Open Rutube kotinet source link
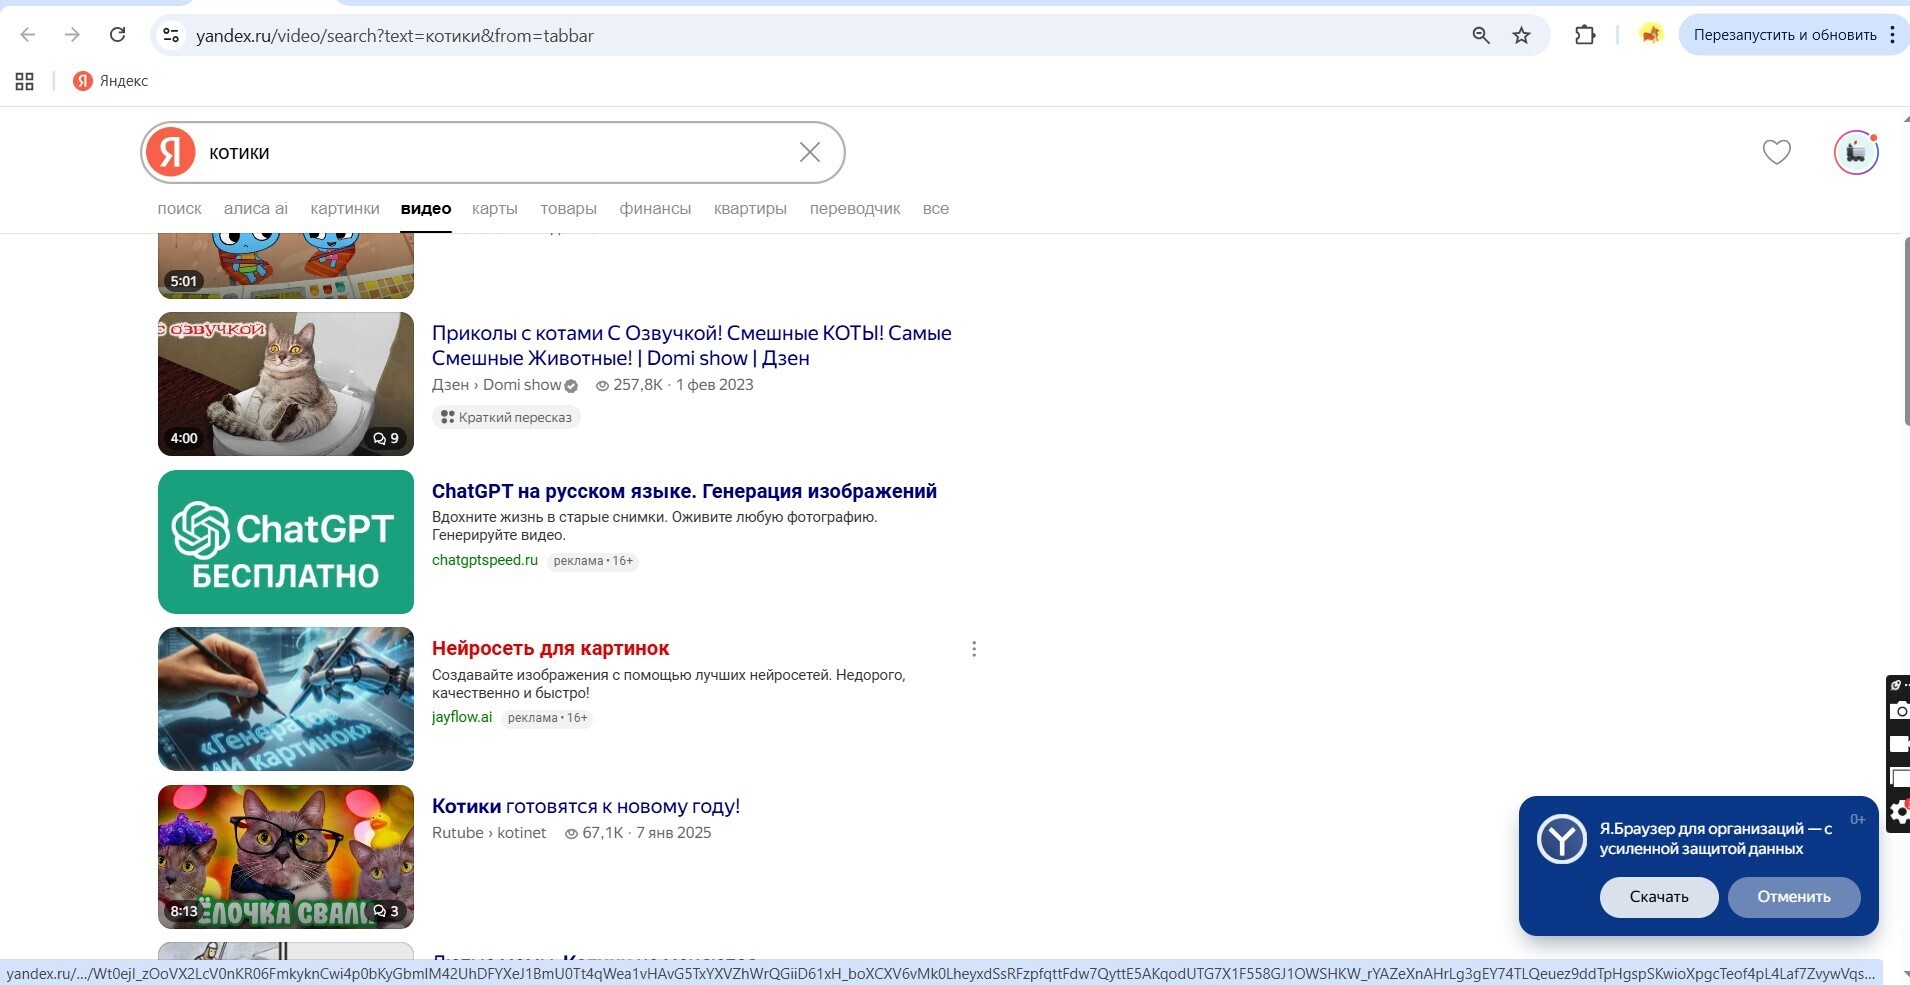This screenshot has width=1910, height=985. [489, 833]
